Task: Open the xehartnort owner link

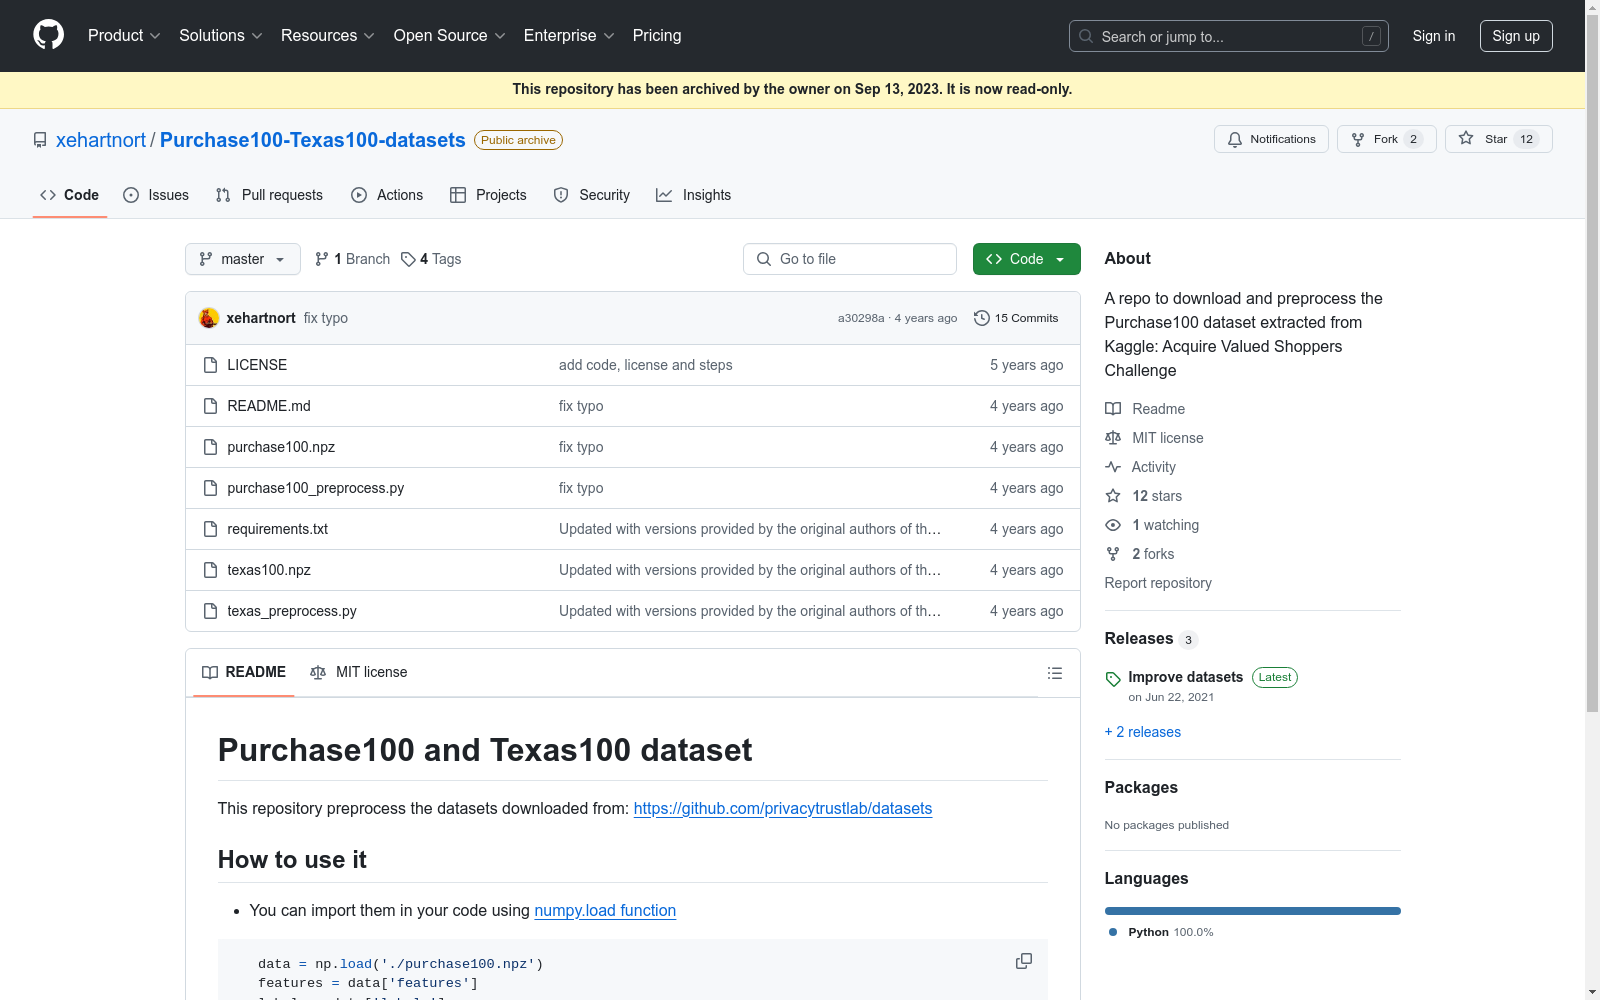Action: pos(101,140)
